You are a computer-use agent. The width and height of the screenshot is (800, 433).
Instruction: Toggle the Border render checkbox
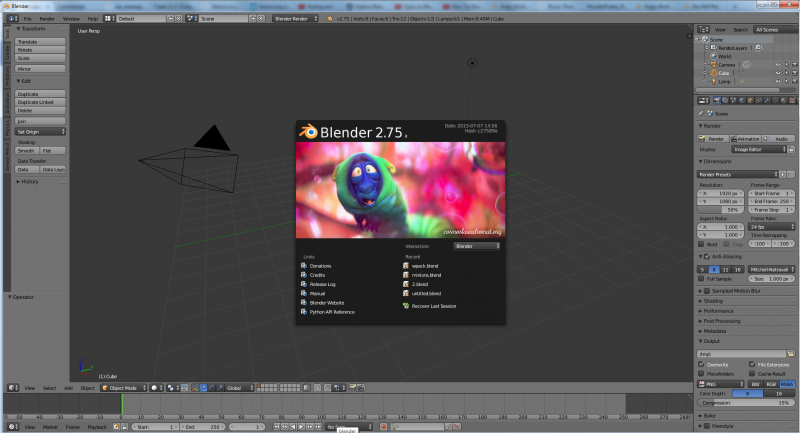pos(702,244)
